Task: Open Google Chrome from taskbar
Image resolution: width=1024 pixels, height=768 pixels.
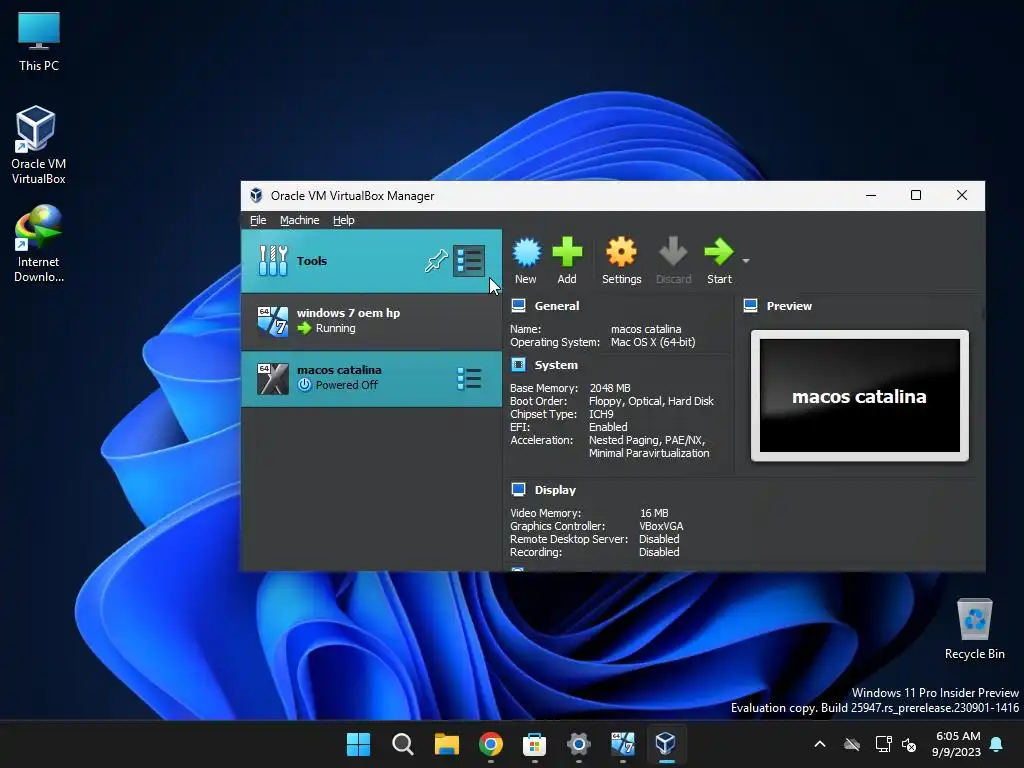Action: pyautogui.click(x=490, y=744)
